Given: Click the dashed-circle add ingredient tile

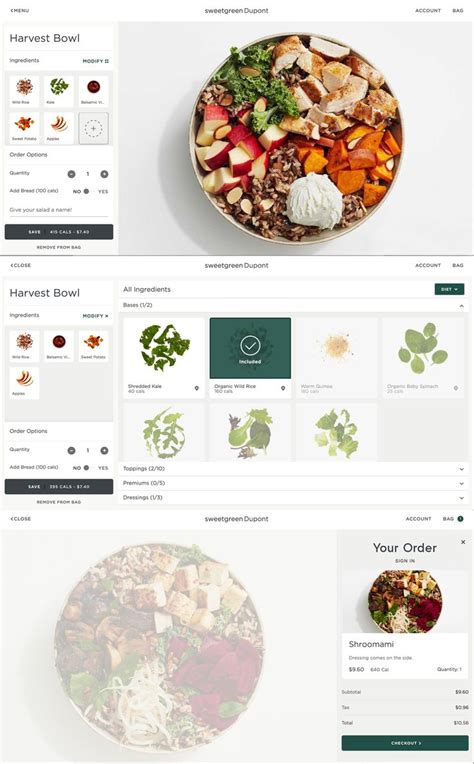Looking at the screenshot, I should pyautogui.click(x=94, y=129).
